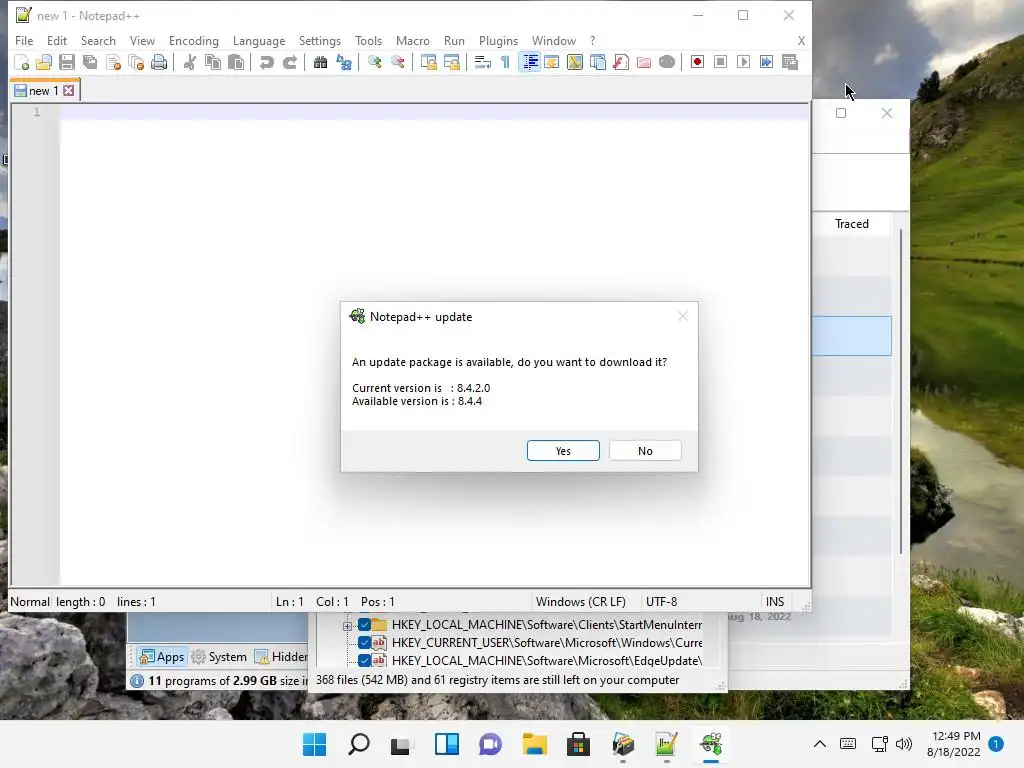Screen dimensions: 1024x768
Task: Toggle Show All Characters pilcrow icon
Action: pos(505,62)
